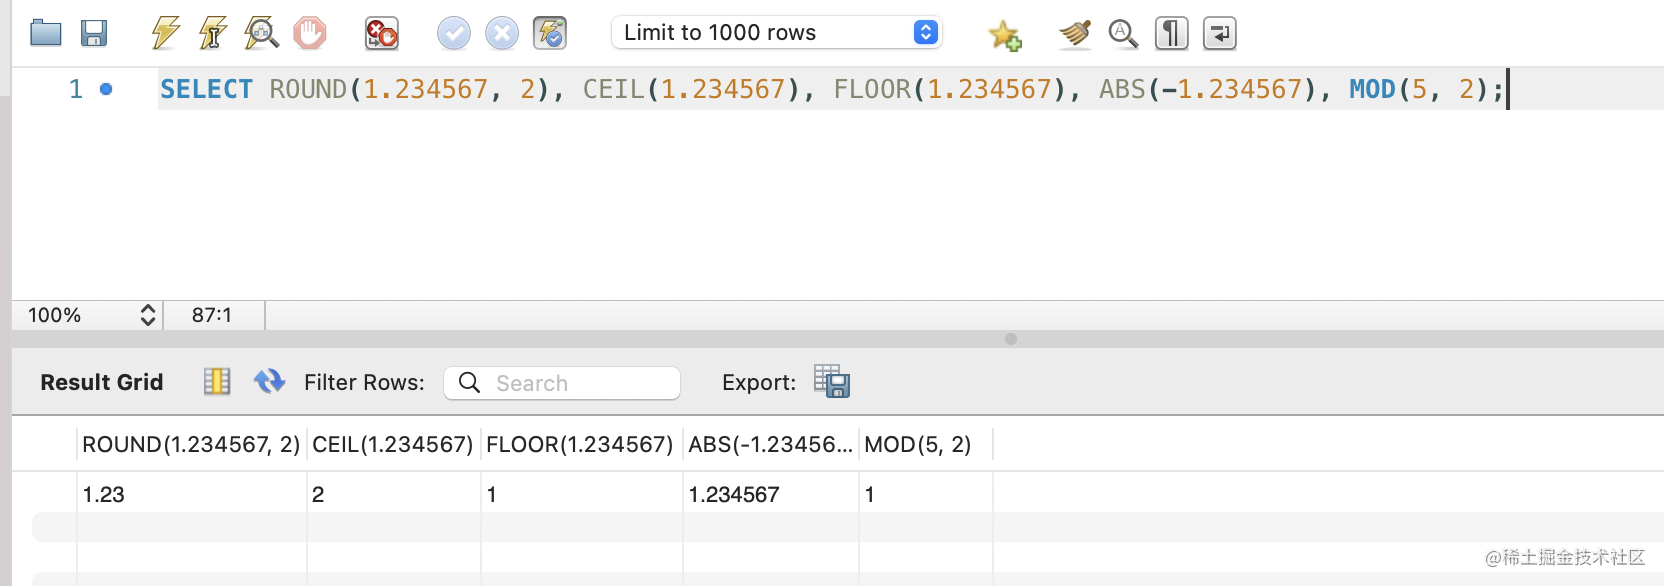1664x586 pixels.
Task: Toggle the auto-commit mode button
Action: (550, 33)
